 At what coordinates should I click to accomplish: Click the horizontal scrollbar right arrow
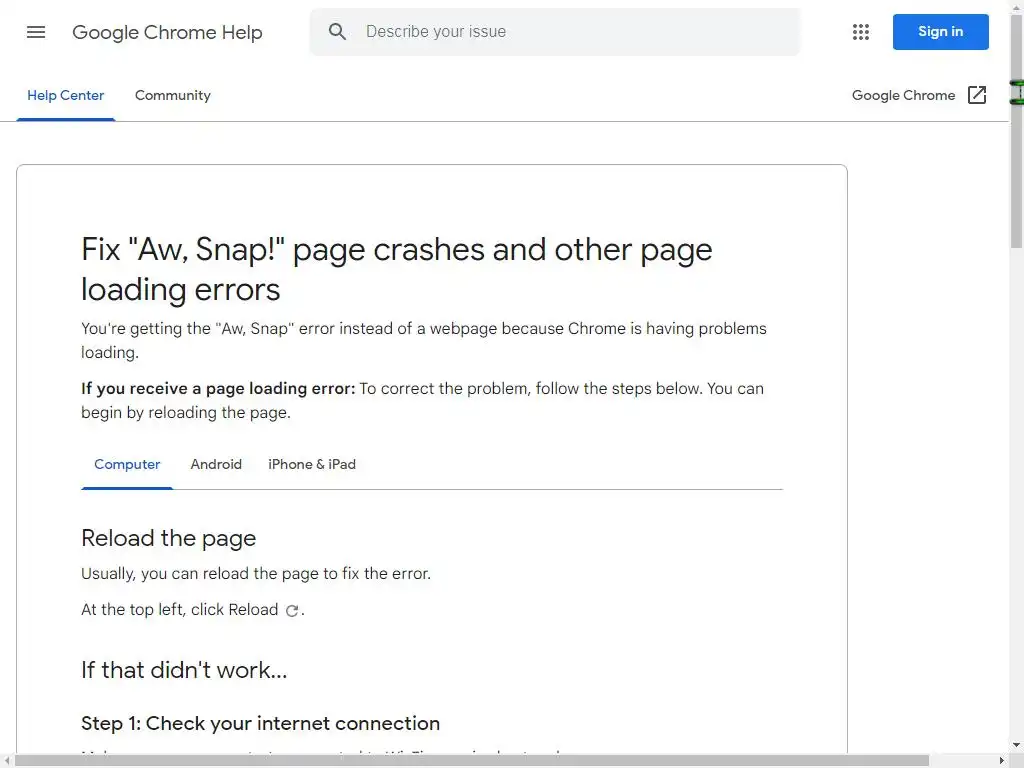(x=1002, y=761)
